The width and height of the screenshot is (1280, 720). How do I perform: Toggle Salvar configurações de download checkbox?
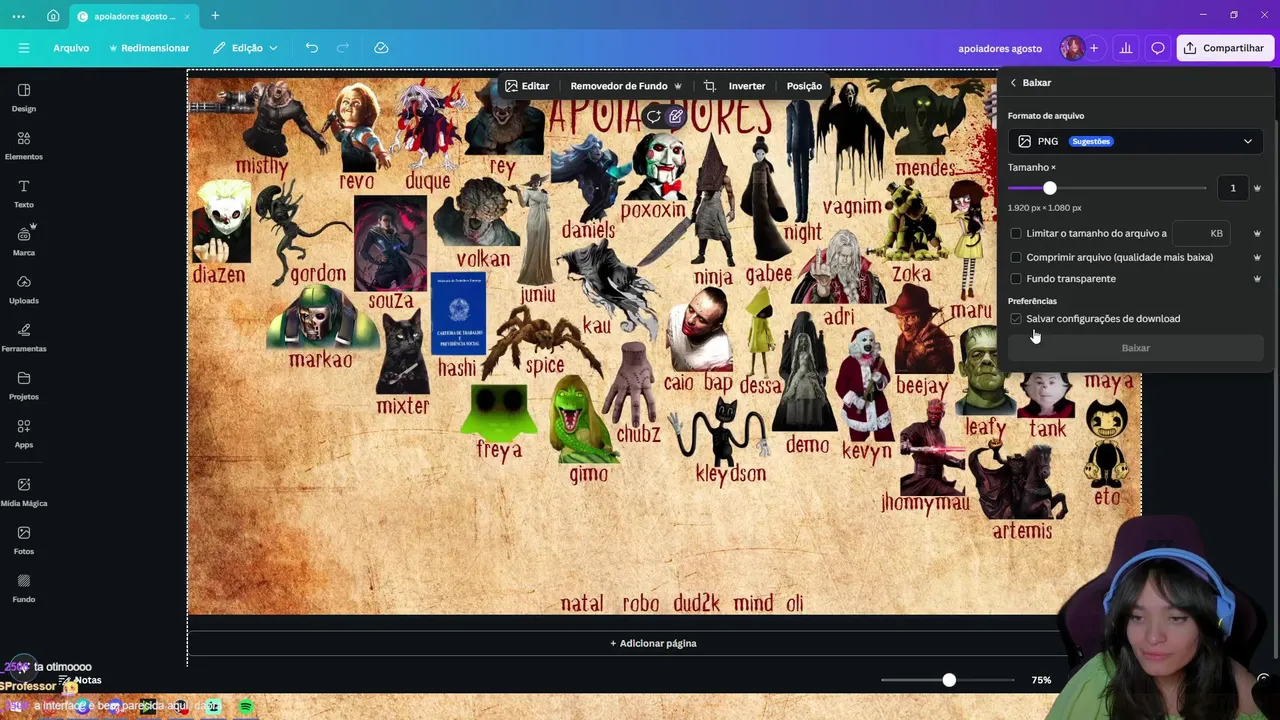[x=1016, y=319]
